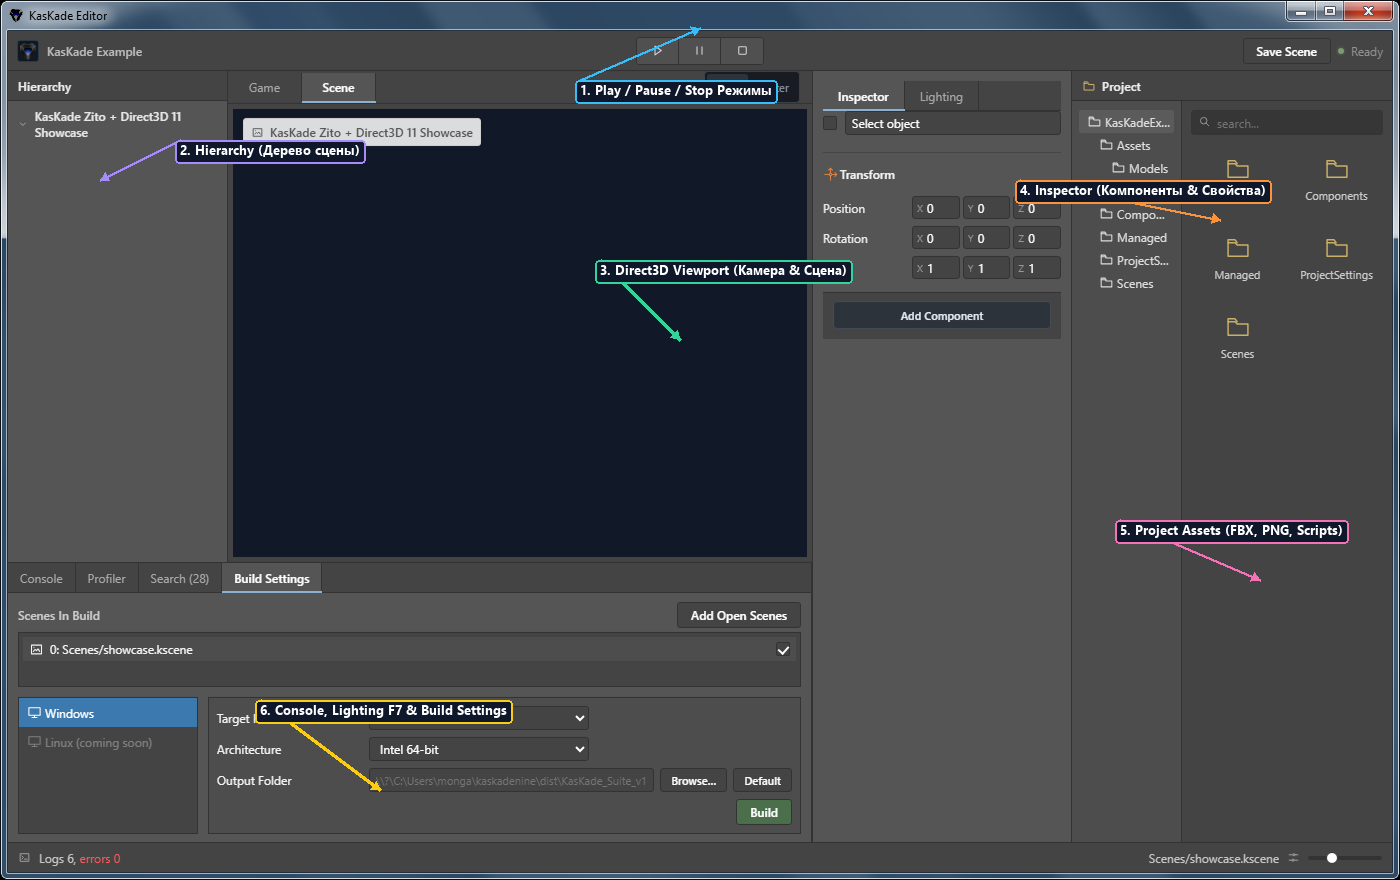Screen dimensions: 1400x880
Task: Click the Project panel folder icon in header
Action: [x=1089, y=87]
